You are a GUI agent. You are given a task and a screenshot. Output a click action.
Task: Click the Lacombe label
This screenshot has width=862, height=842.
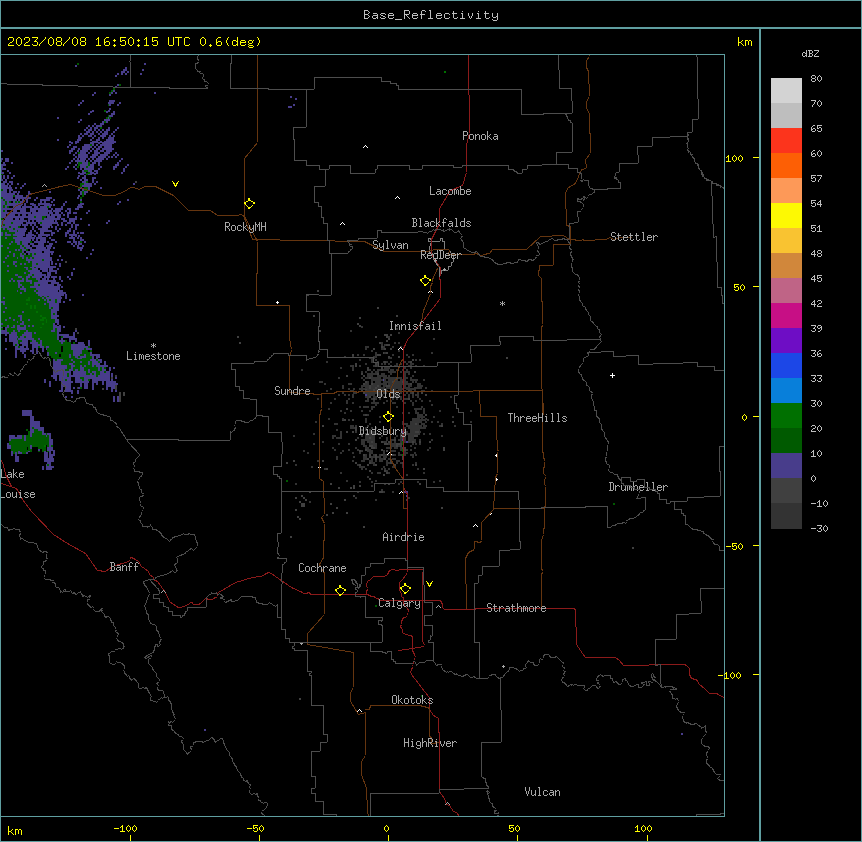(450, 191)
